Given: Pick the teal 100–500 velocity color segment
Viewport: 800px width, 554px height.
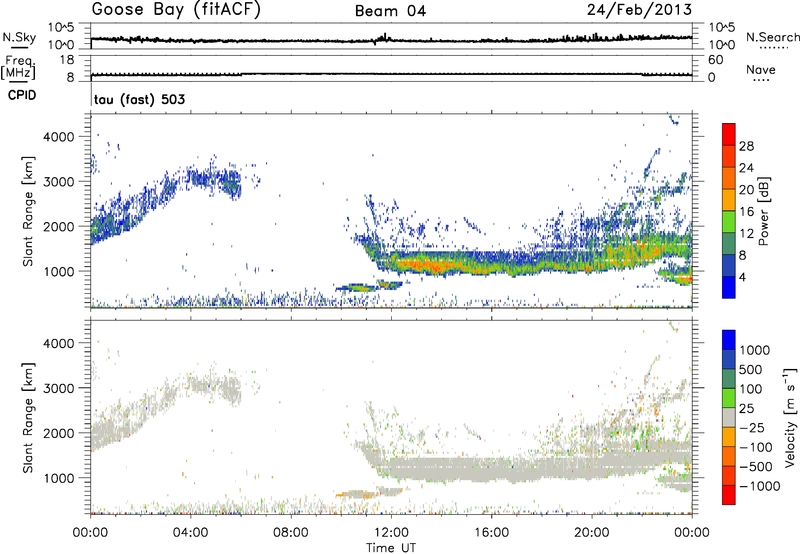Looking at the screenshot, I should click(x=729, y=379).
